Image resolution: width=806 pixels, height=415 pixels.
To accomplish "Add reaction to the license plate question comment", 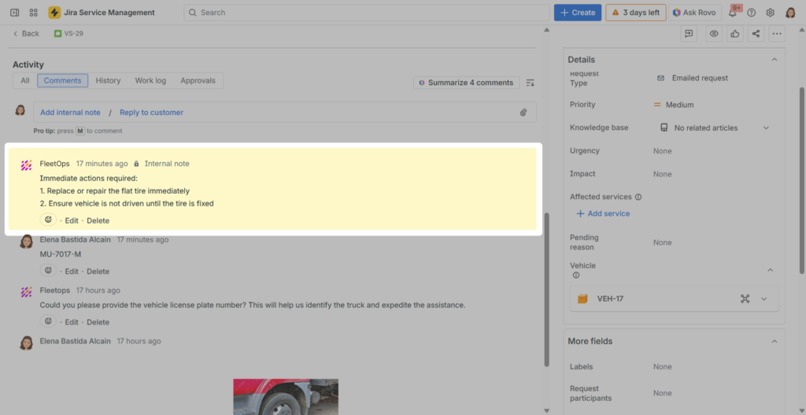I will point(48,321).
